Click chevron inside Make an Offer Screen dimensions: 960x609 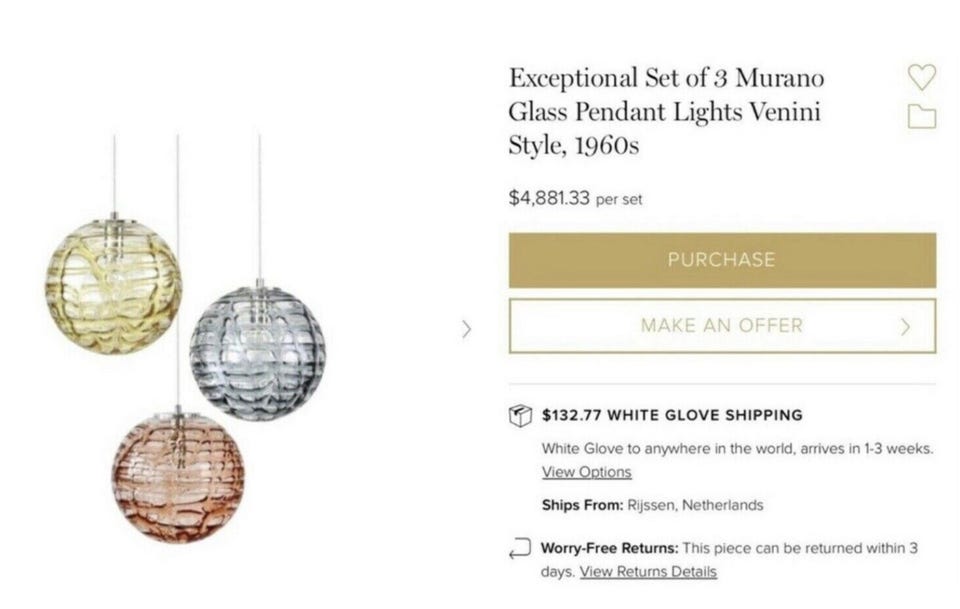(905, 326)
